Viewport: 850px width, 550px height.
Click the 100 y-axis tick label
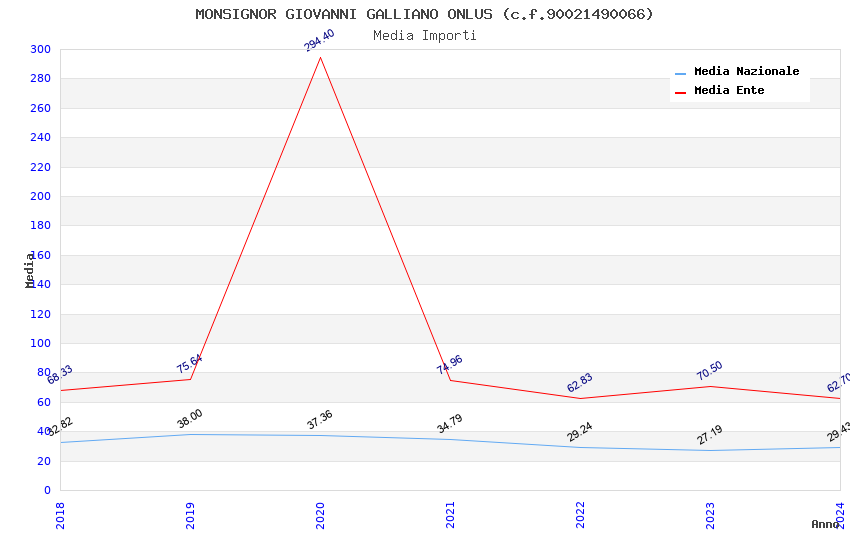click(40, 344)
